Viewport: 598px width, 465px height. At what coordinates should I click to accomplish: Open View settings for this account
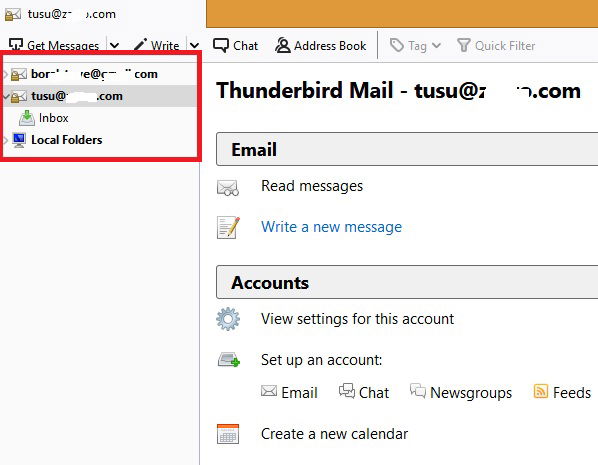click(357, 319)
